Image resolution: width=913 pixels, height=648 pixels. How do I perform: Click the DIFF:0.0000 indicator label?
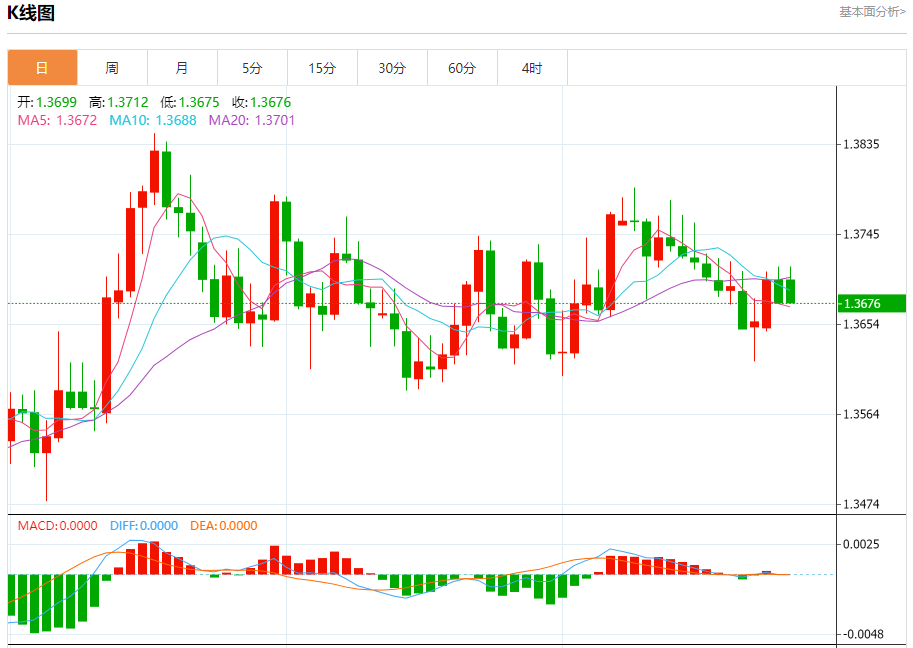pyautogui.click(x=144, y=526)
